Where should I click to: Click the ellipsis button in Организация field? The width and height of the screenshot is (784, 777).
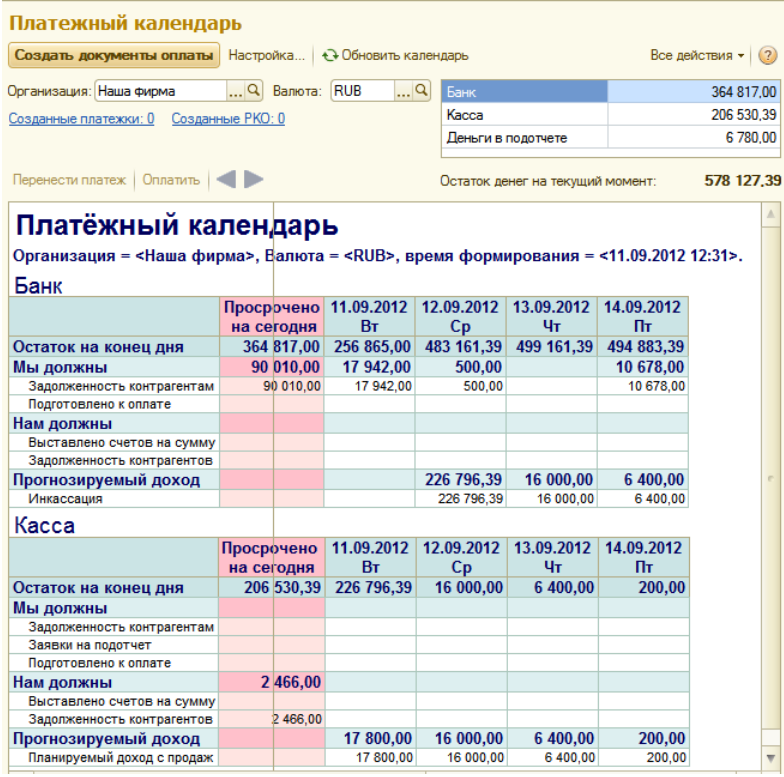(236, 91)
